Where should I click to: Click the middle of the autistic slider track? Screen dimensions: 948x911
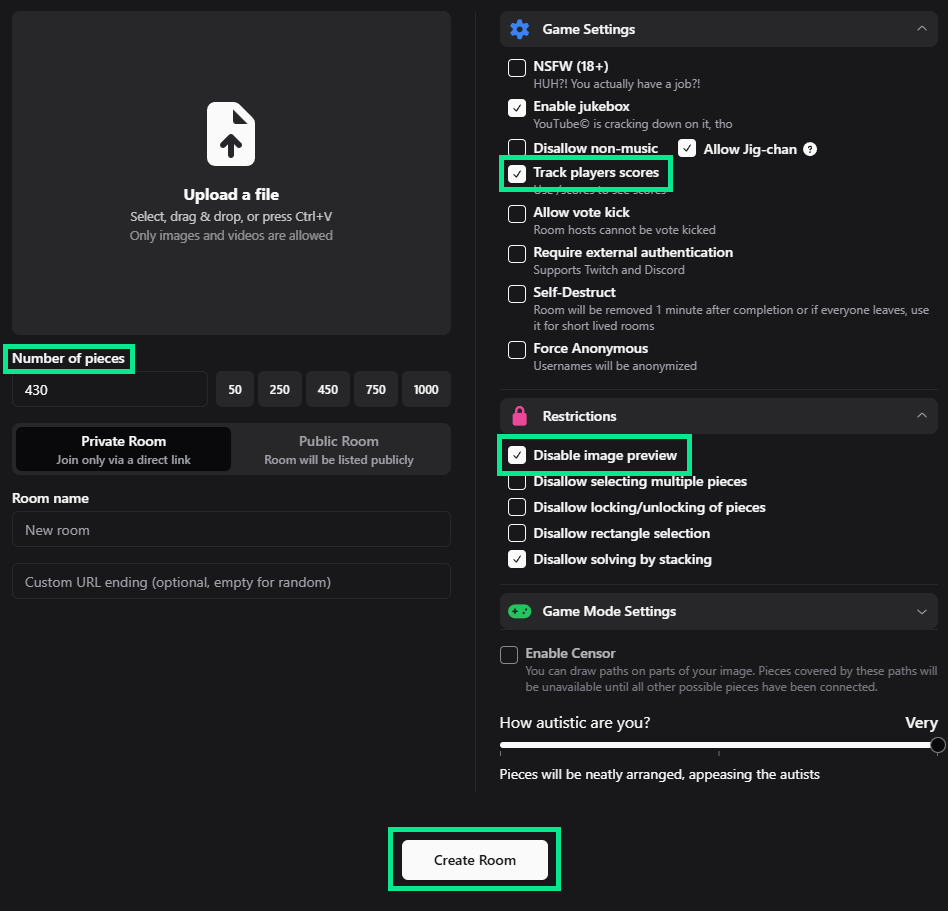[718, 745]
